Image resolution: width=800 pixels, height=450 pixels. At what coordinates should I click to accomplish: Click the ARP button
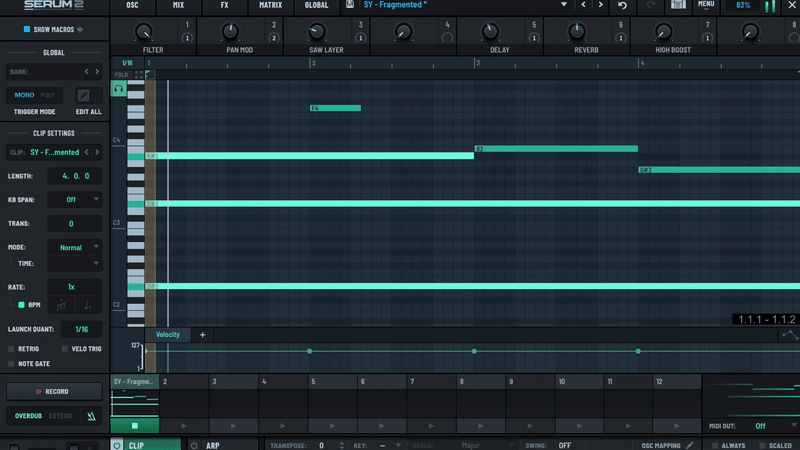point(212,445)
